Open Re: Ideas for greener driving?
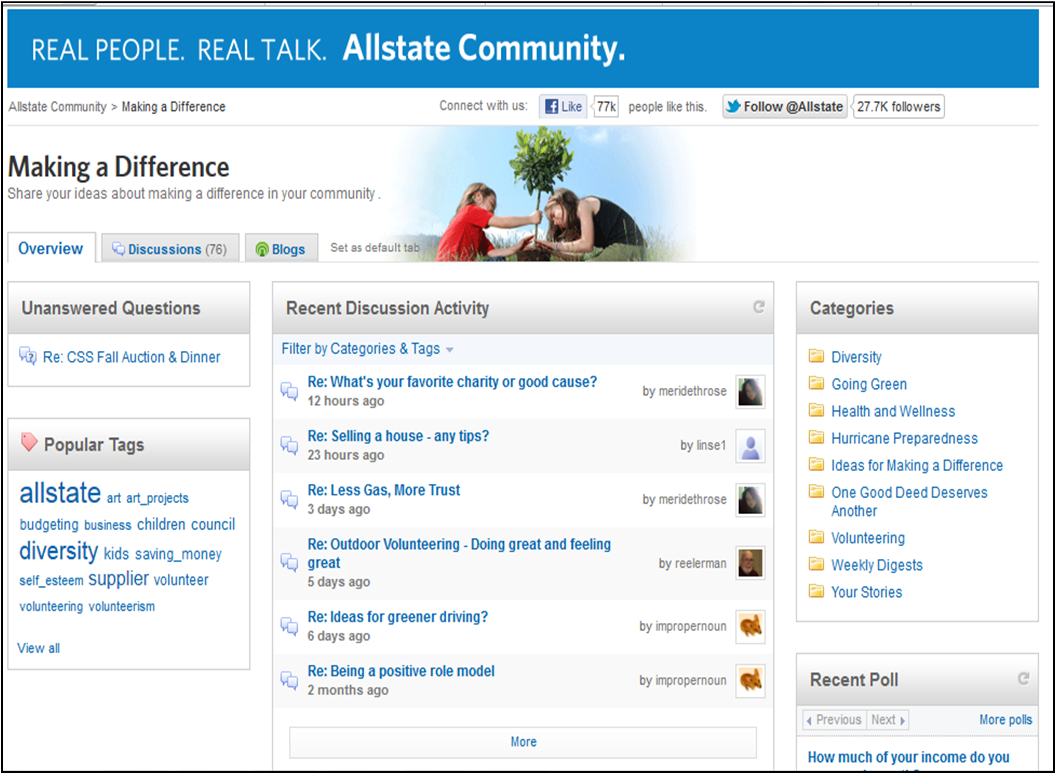This screenshot has height=774, width=1056. (397, 617)
